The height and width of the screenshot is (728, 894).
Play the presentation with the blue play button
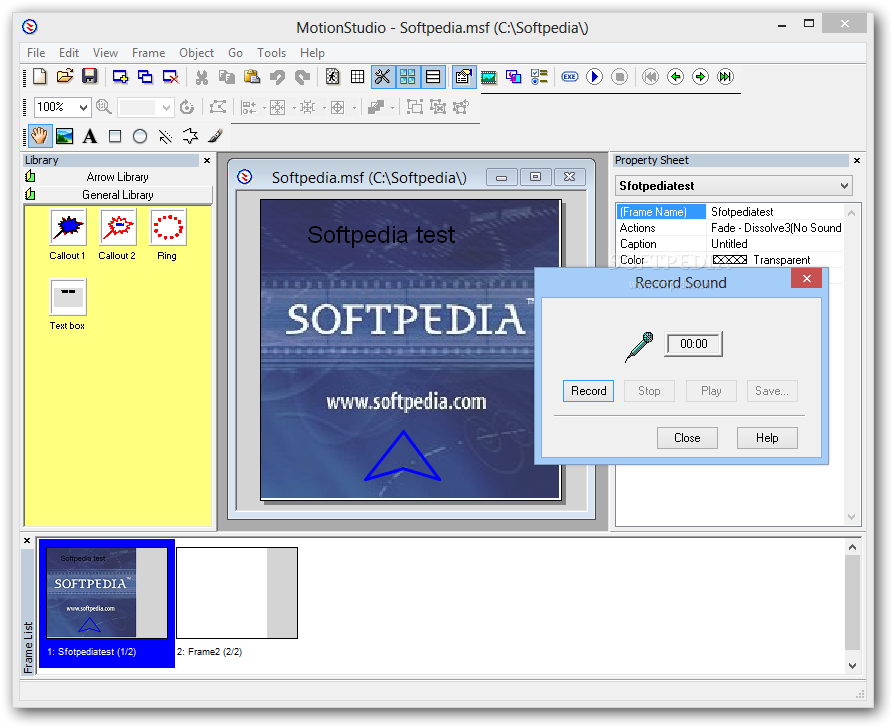point(594,76)
